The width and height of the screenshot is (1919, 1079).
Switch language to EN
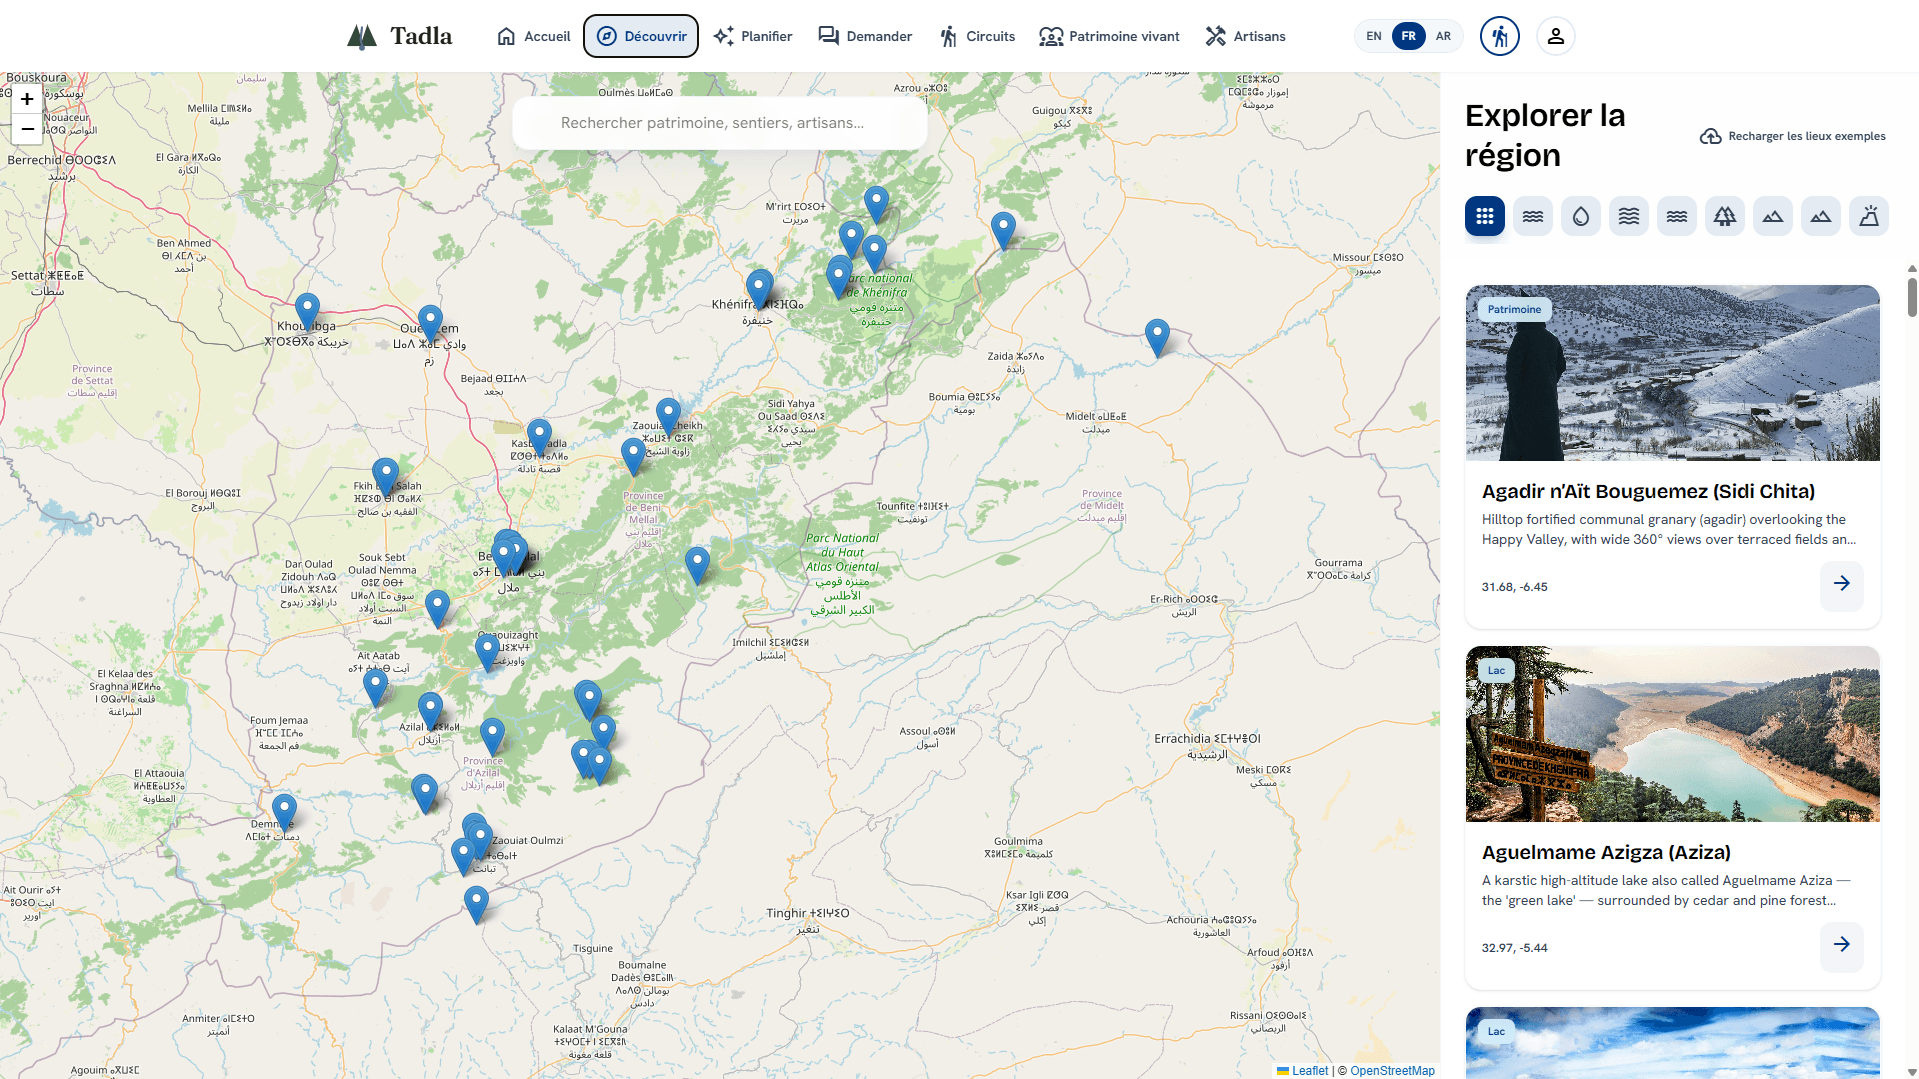(1374, 36)
